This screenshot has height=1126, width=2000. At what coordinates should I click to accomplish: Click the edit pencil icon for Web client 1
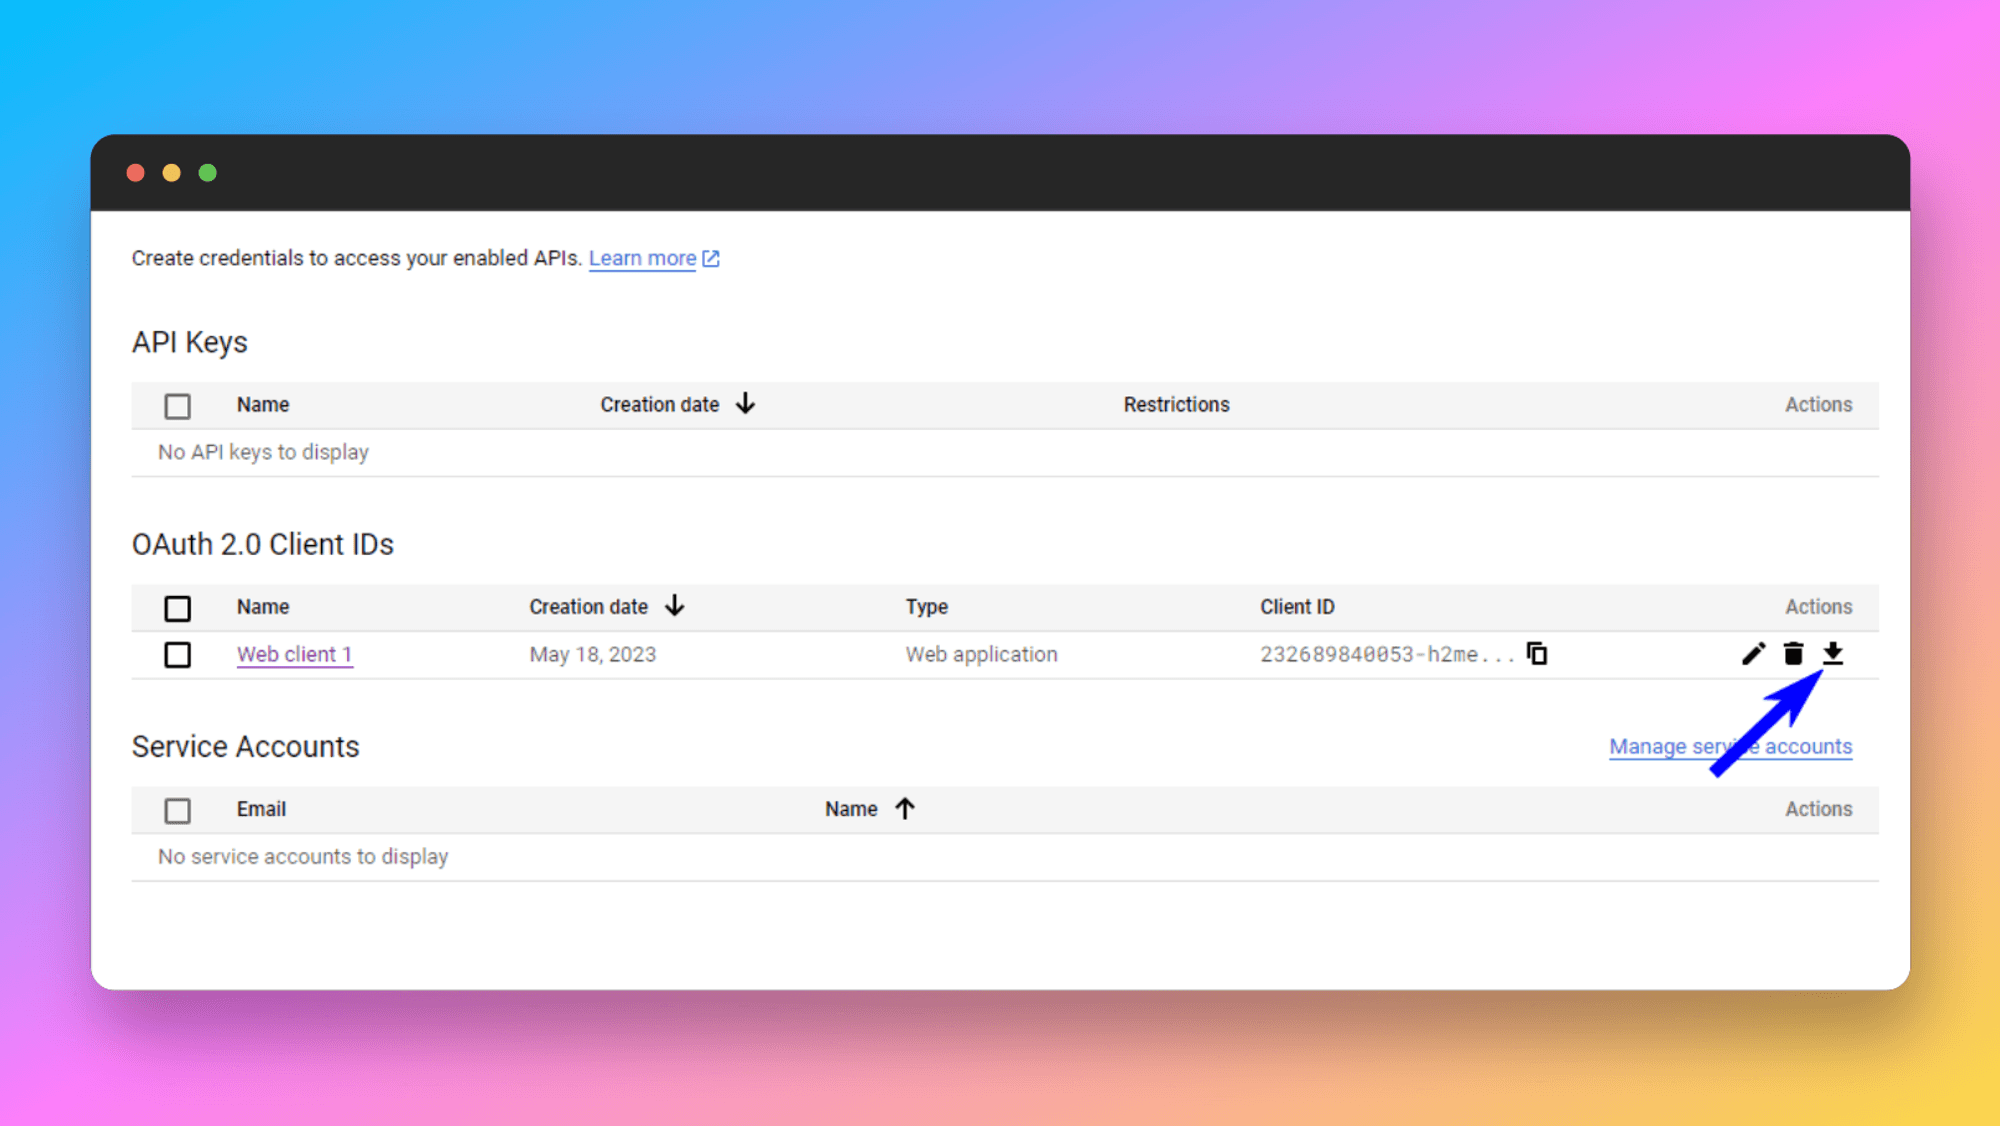tap(1754, 654)
